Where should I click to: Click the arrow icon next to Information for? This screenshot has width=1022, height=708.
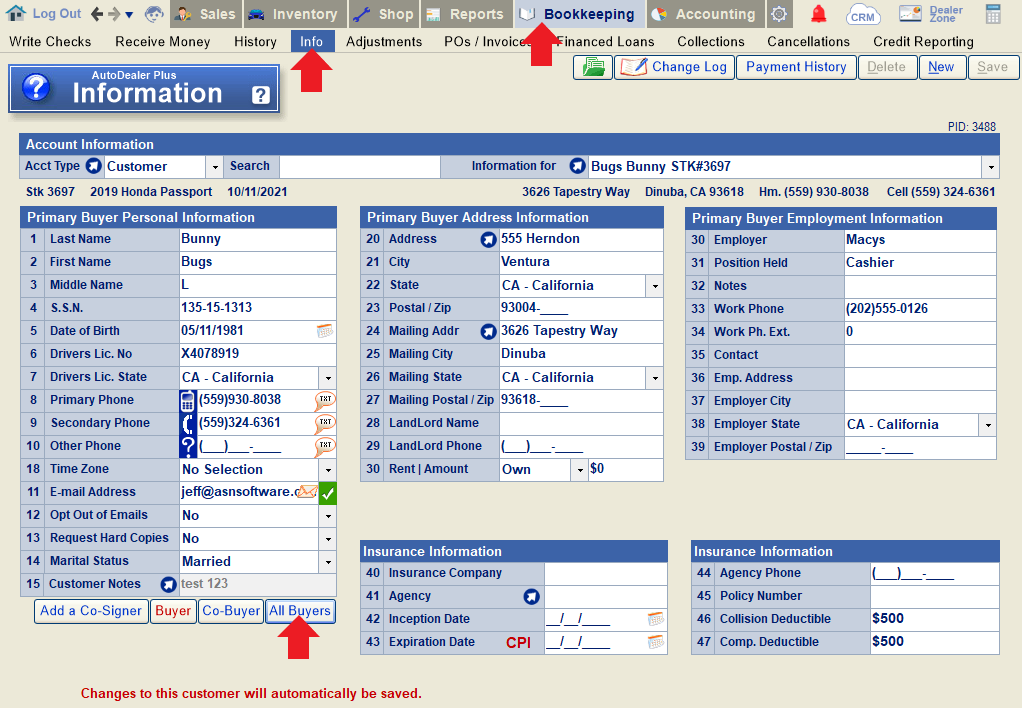click(x=577, y=166)
